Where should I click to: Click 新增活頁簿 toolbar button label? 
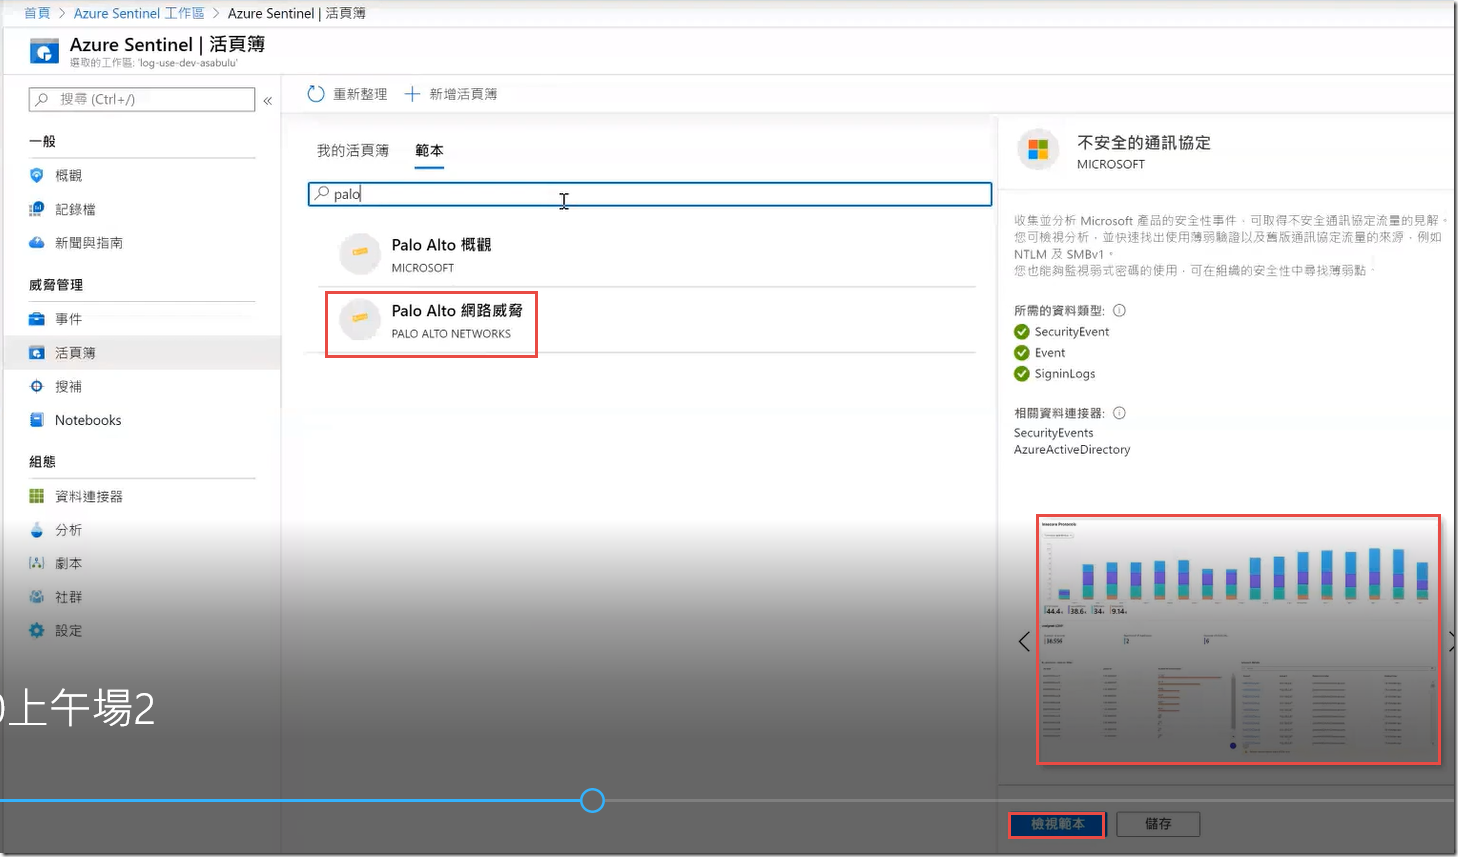click(463, 94)
